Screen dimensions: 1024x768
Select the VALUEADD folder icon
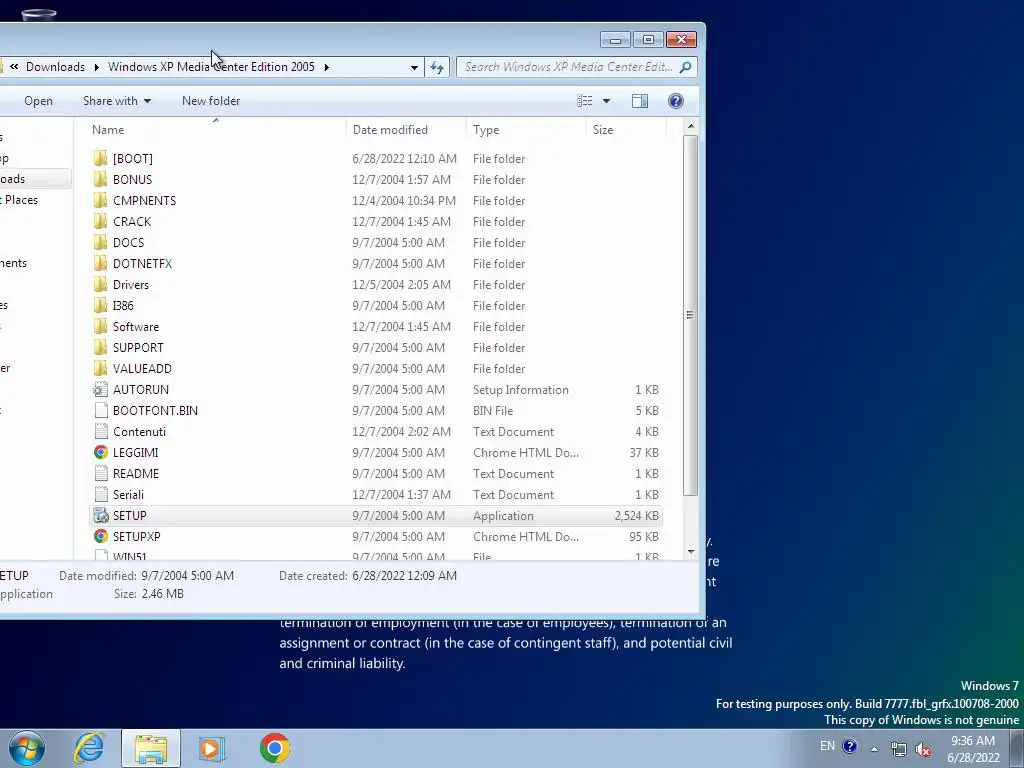coord(100,368)
